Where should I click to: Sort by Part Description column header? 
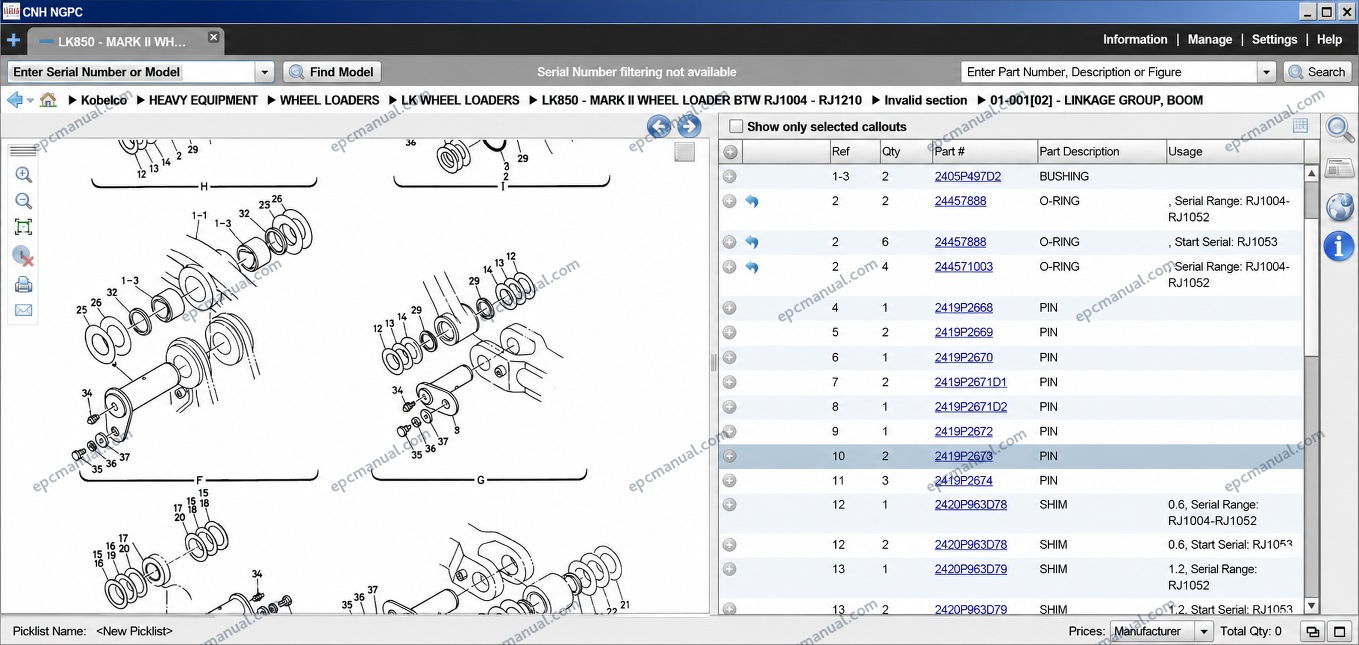[x=1100, y=152]
